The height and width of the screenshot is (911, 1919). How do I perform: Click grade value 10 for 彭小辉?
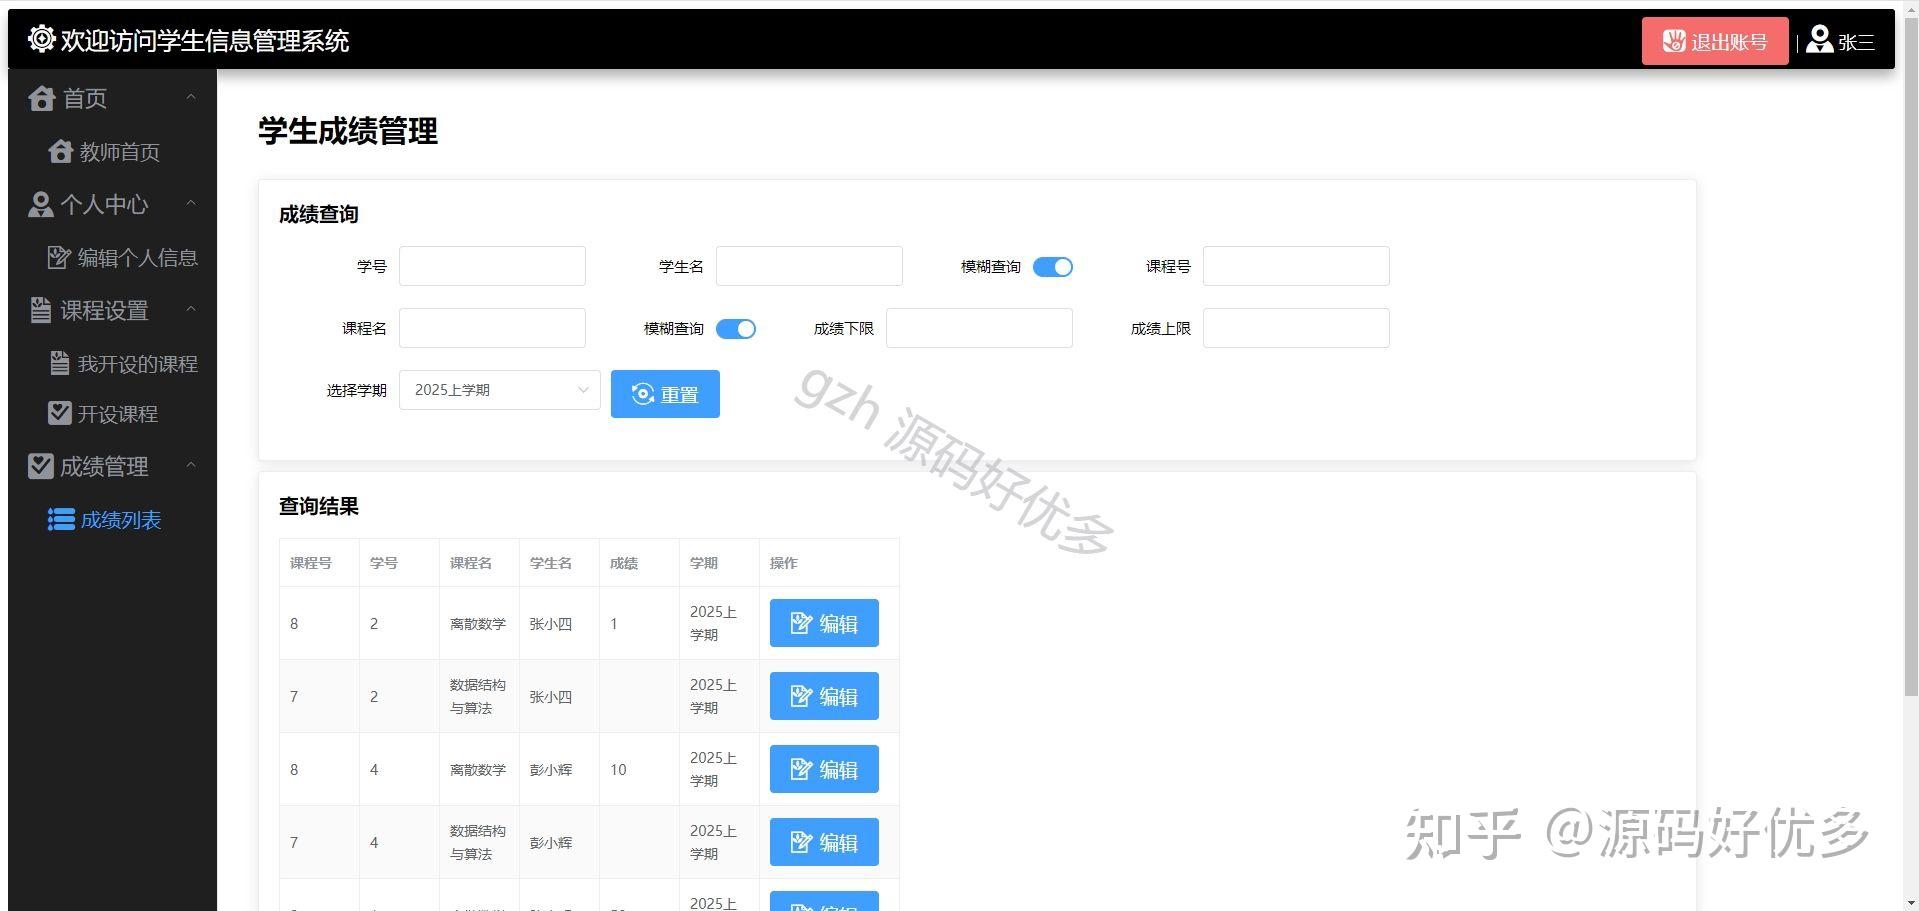click(x=618, y=769)
